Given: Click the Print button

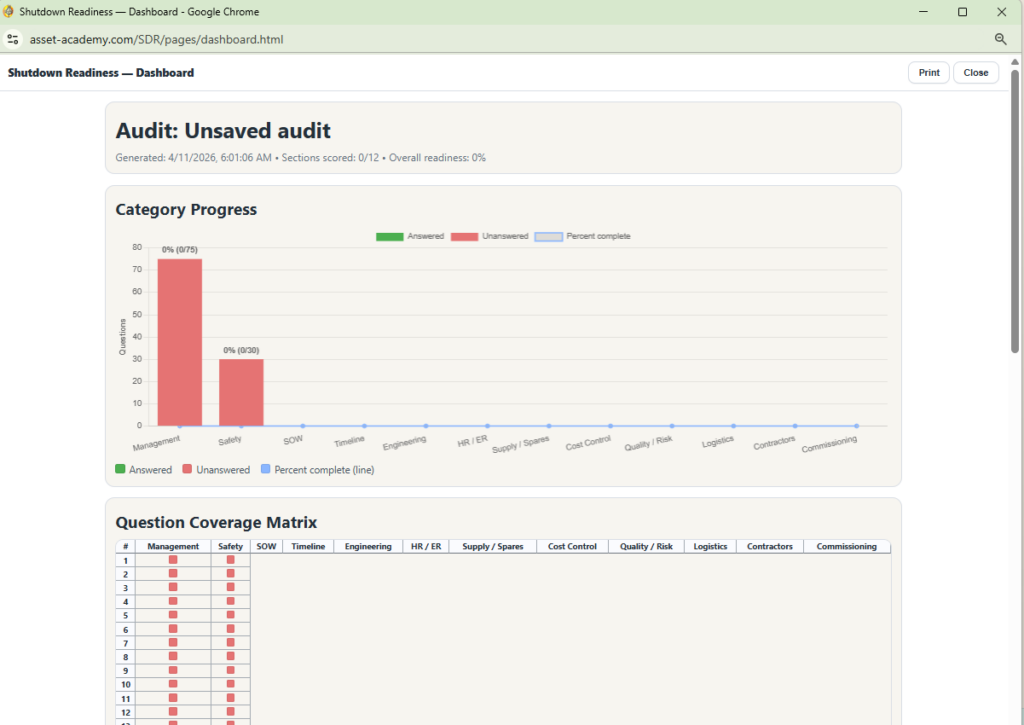Looking at the screenshot, I should (929, 73).
